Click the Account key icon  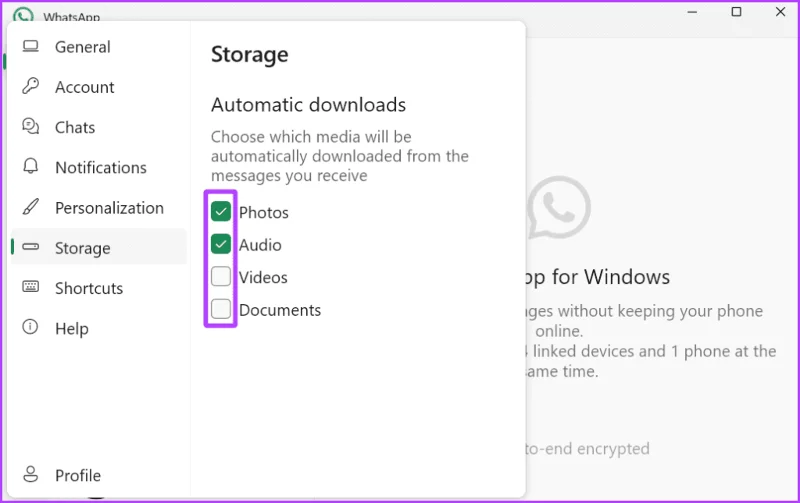pos(31,86)
